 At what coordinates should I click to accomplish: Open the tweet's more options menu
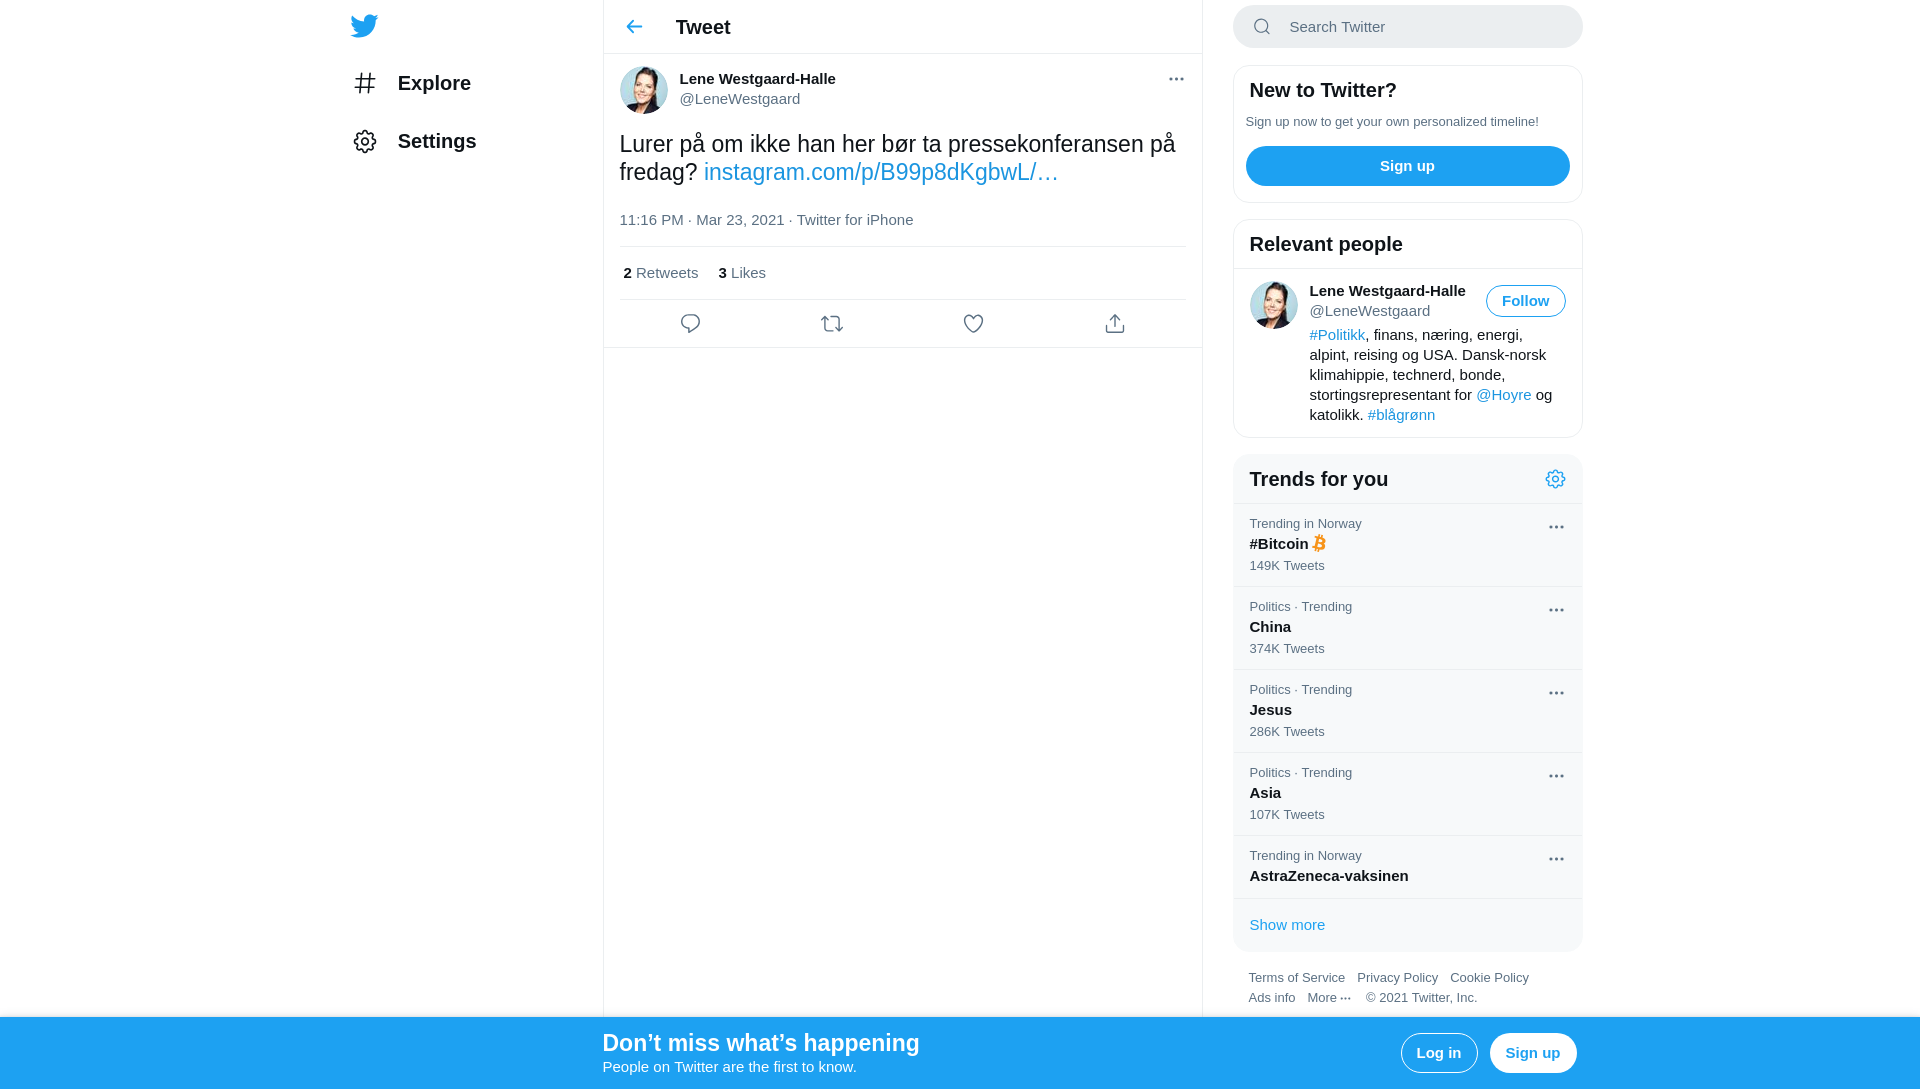point(1176,79)
